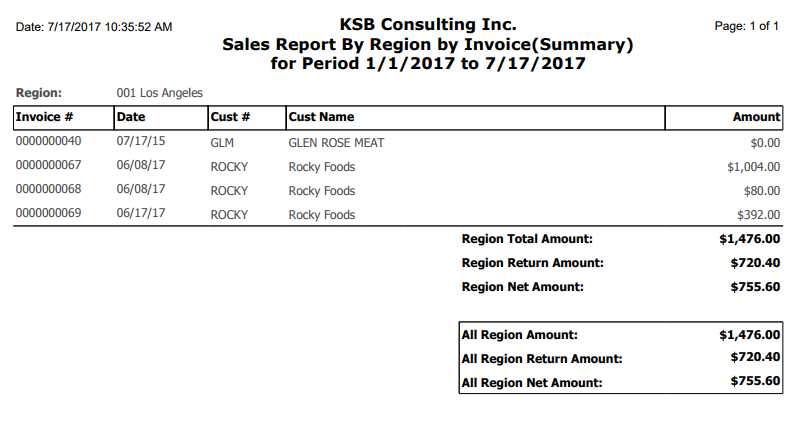The image size is (804, 430).
Task: Click the All Region Net Amount label
Action: [532, 383]
